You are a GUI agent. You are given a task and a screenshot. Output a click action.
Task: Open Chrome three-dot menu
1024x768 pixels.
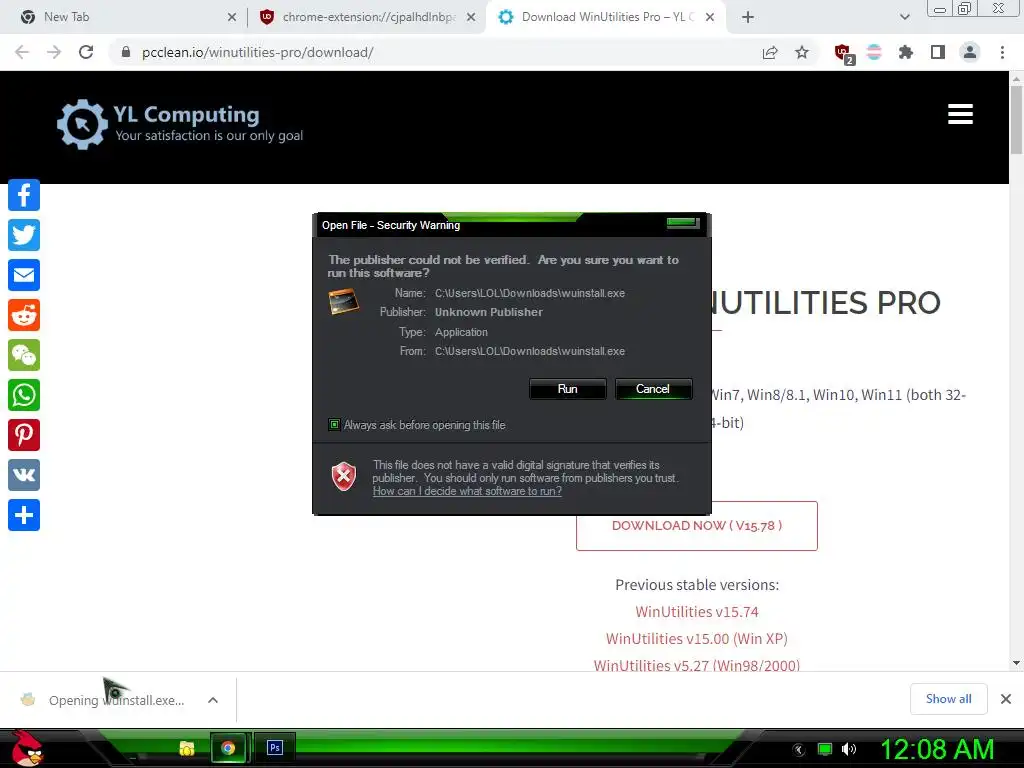(1002, 52)
